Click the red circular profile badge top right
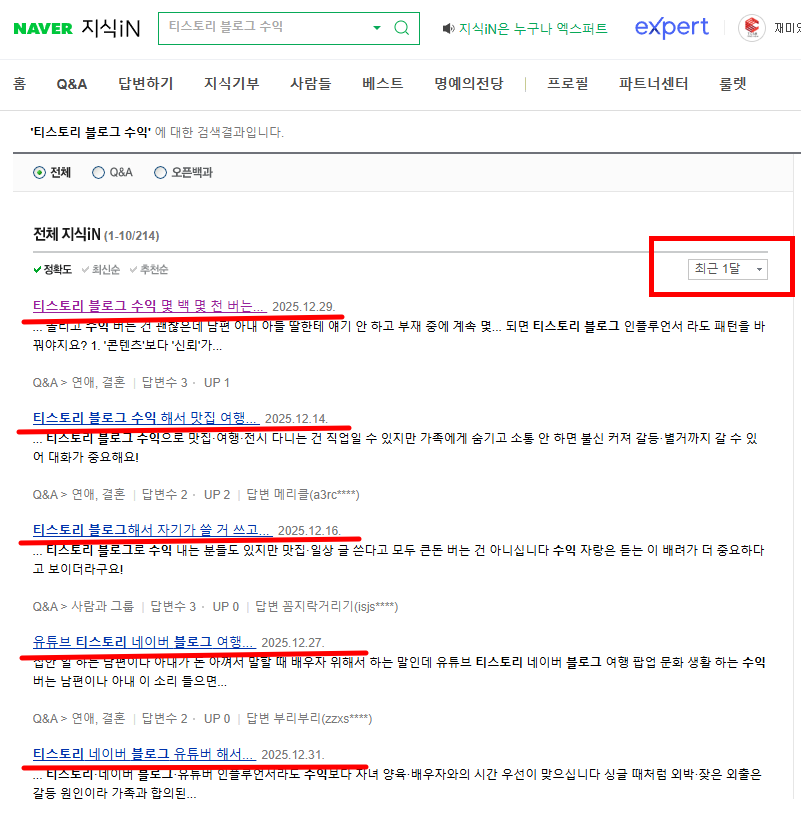Image resolution: width=801 pixels, height=813 pixels. pos(751,28)
